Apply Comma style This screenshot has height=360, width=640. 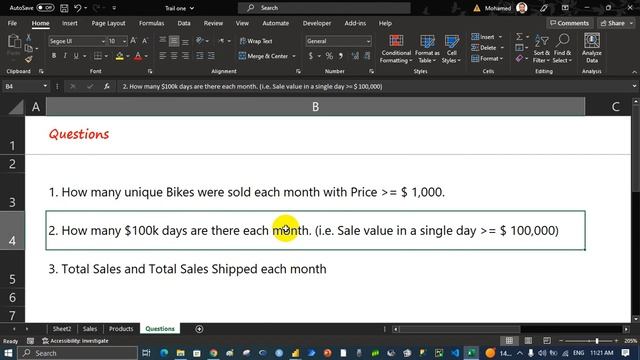[340, 56]
